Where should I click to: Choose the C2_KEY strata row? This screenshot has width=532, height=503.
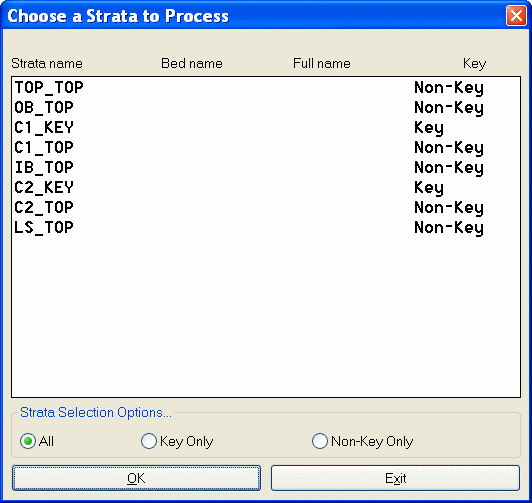tap(266, 188)
